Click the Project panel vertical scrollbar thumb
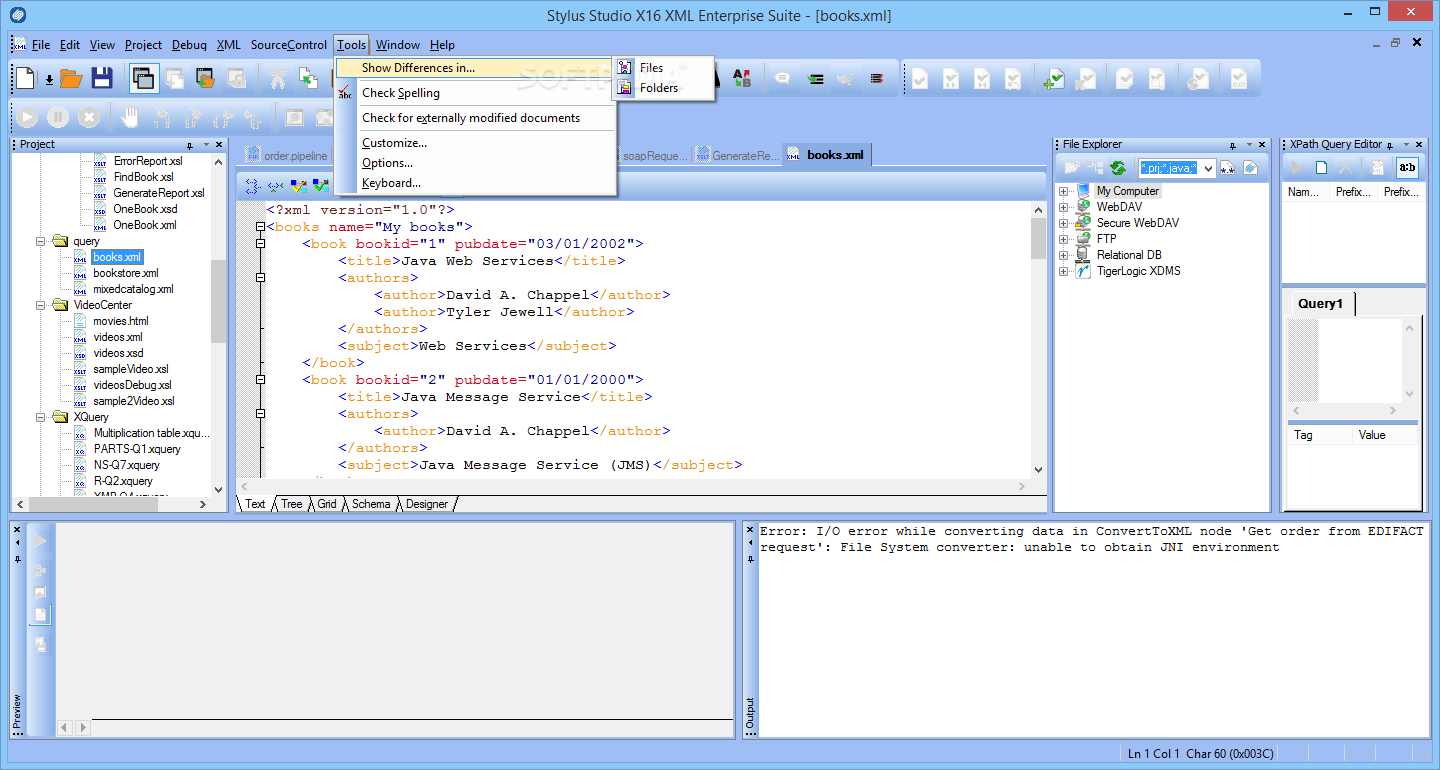Image resolution: width=1440 pixels, height=770 pixels. [219, 300]
